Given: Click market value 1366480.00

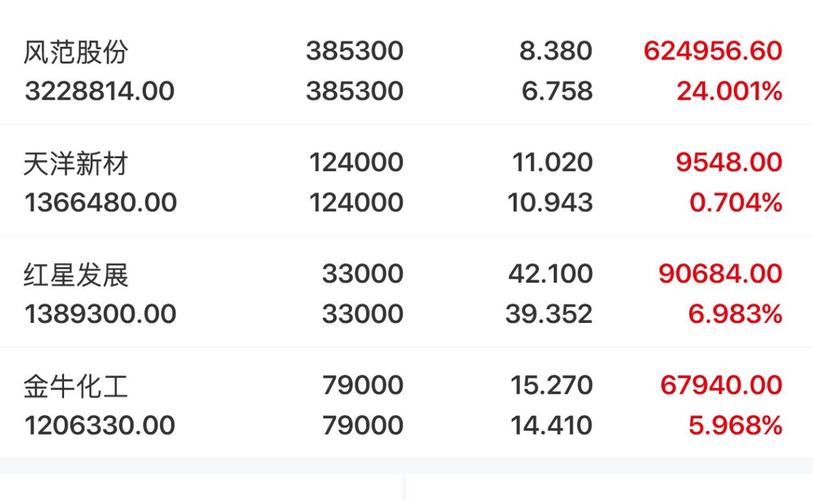Looking at the screenshot, I should [101, 202].
